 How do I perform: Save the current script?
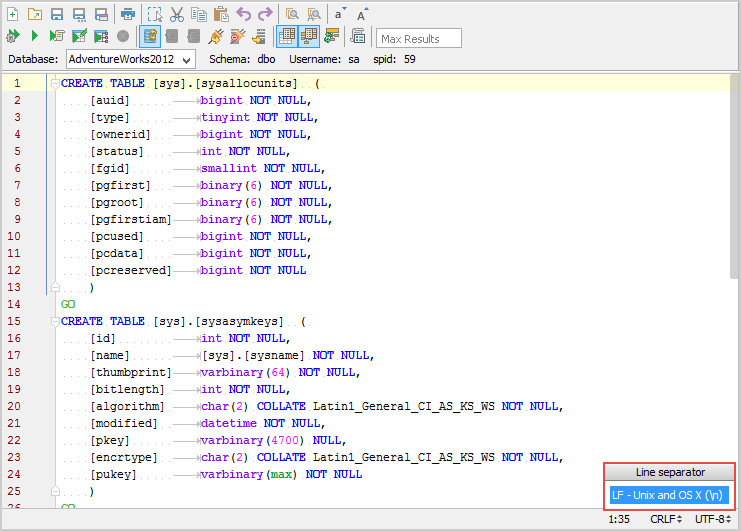coord(57,15)
